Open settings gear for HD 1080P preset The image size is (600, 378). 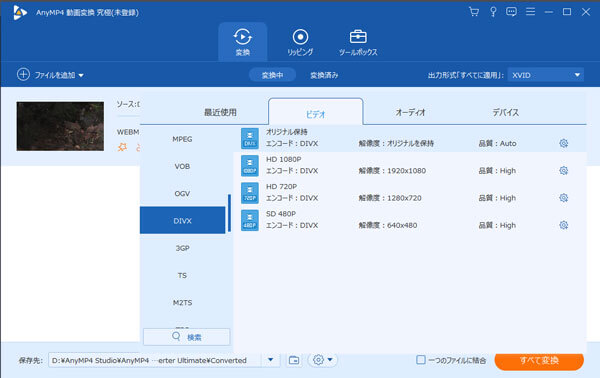[563, 170]
